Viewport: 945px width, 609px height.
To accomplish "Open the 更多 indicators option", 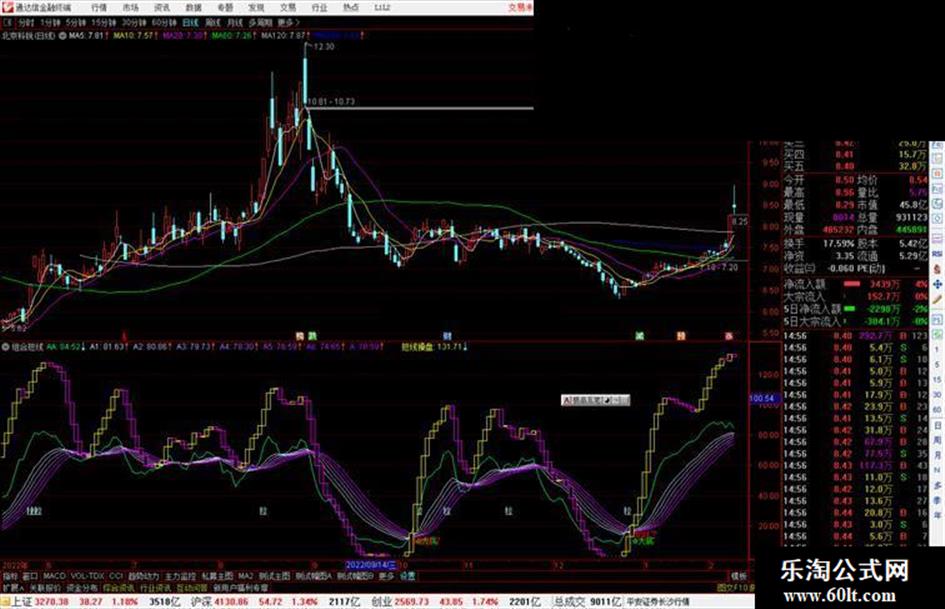I will click(386, 576).
